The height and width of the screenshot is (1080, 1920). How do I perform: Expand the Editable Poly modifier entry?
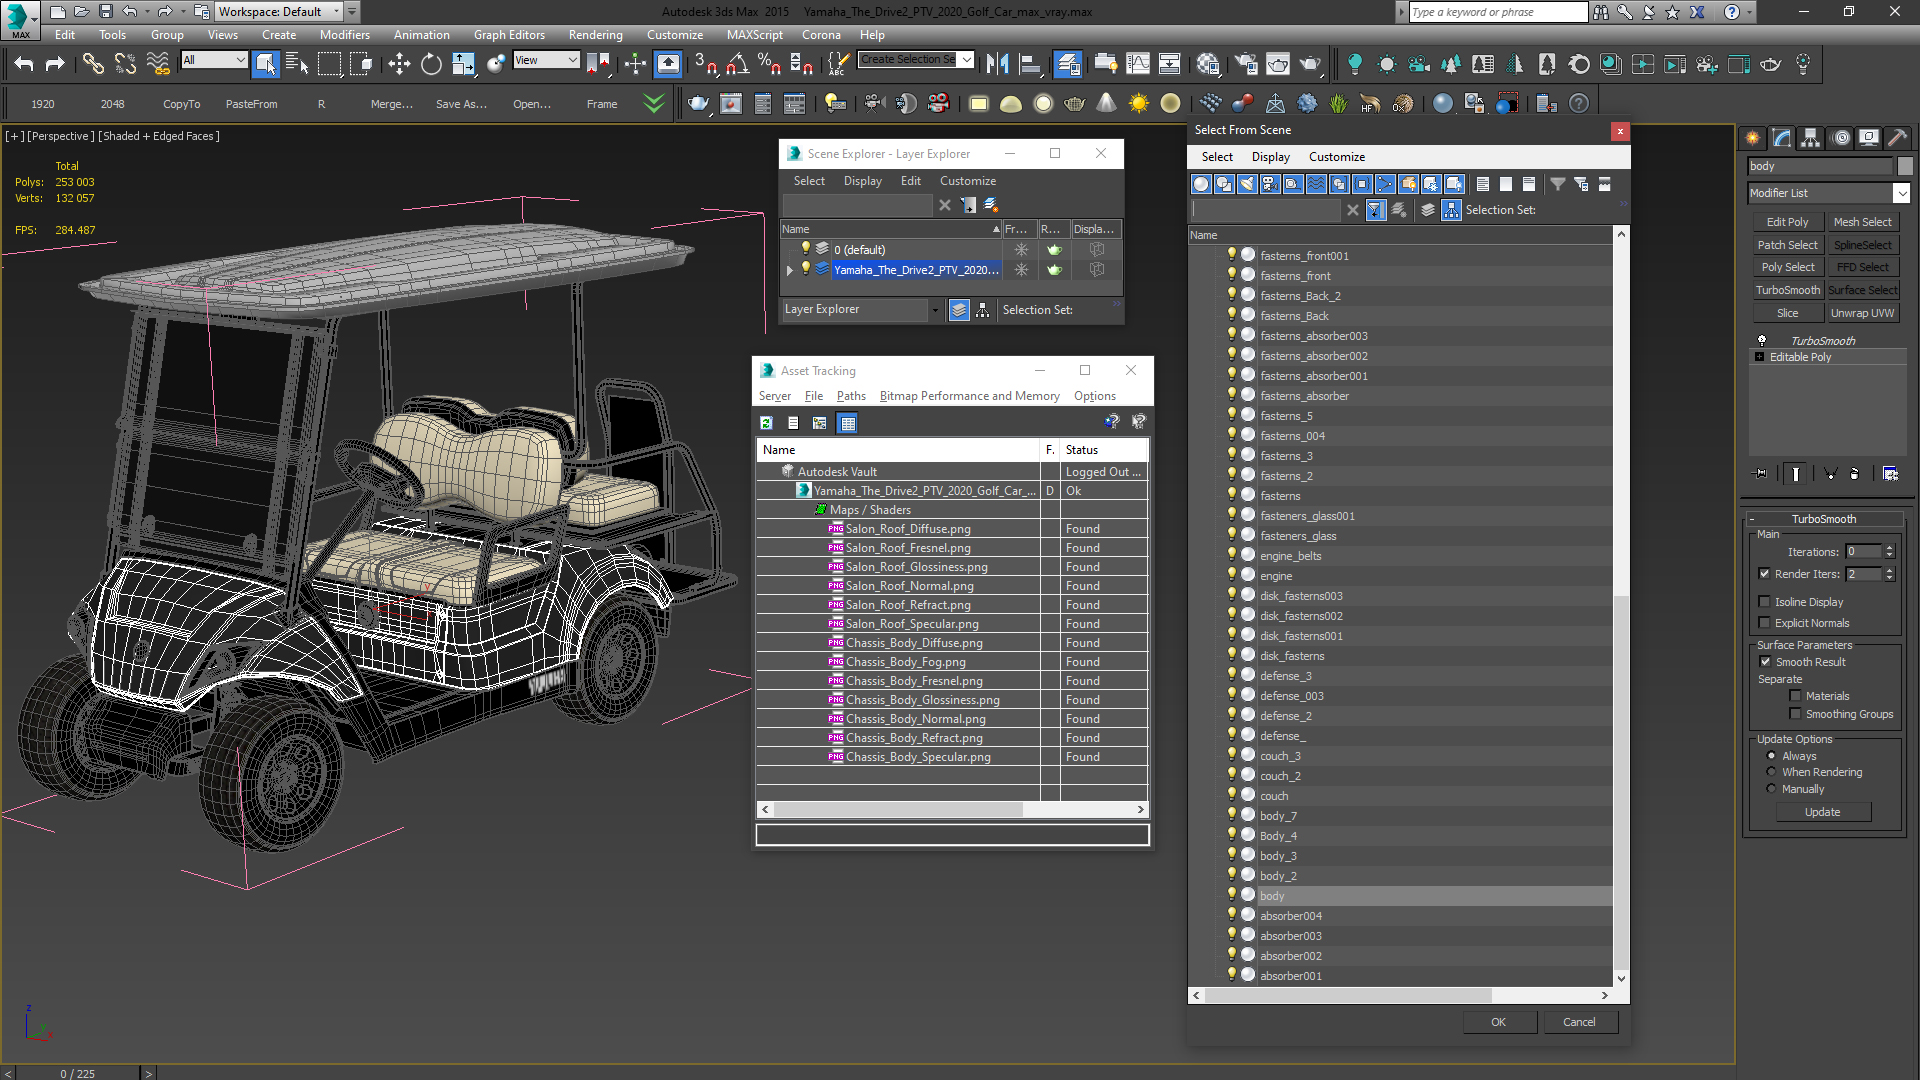[x=1760, y=357]
